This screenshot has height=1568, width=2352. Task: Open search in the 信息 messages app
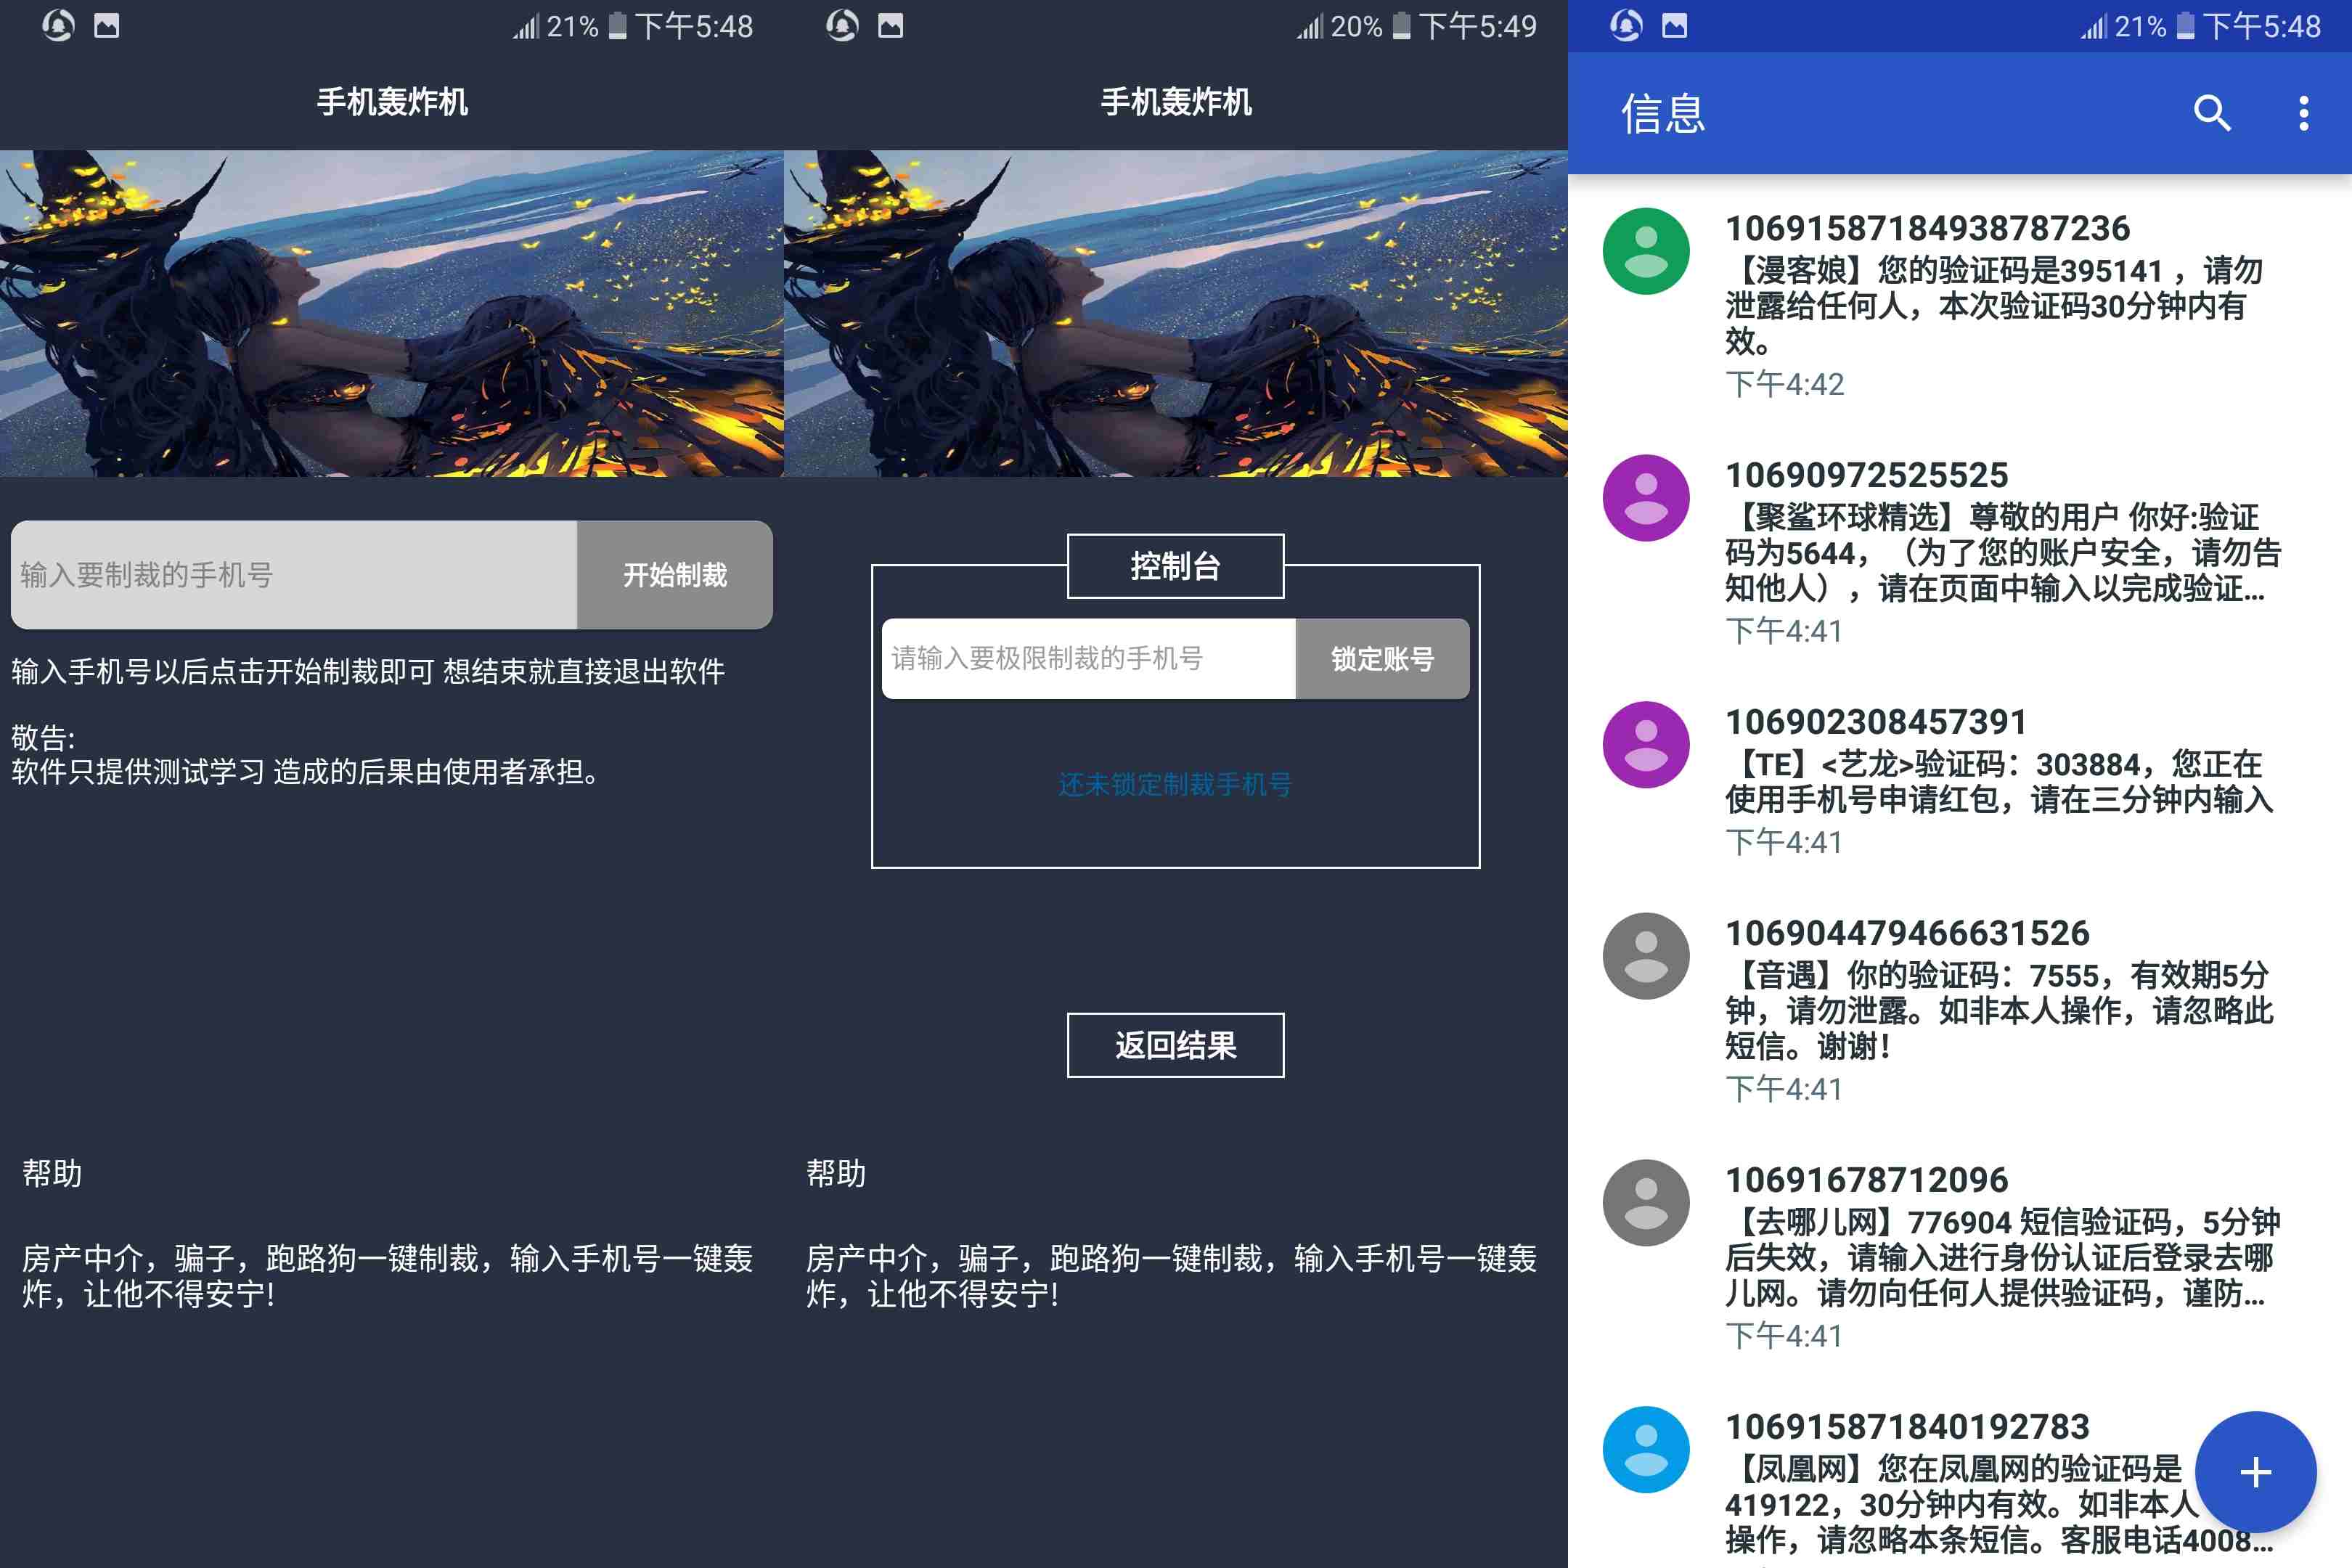tap(2211, 113)
